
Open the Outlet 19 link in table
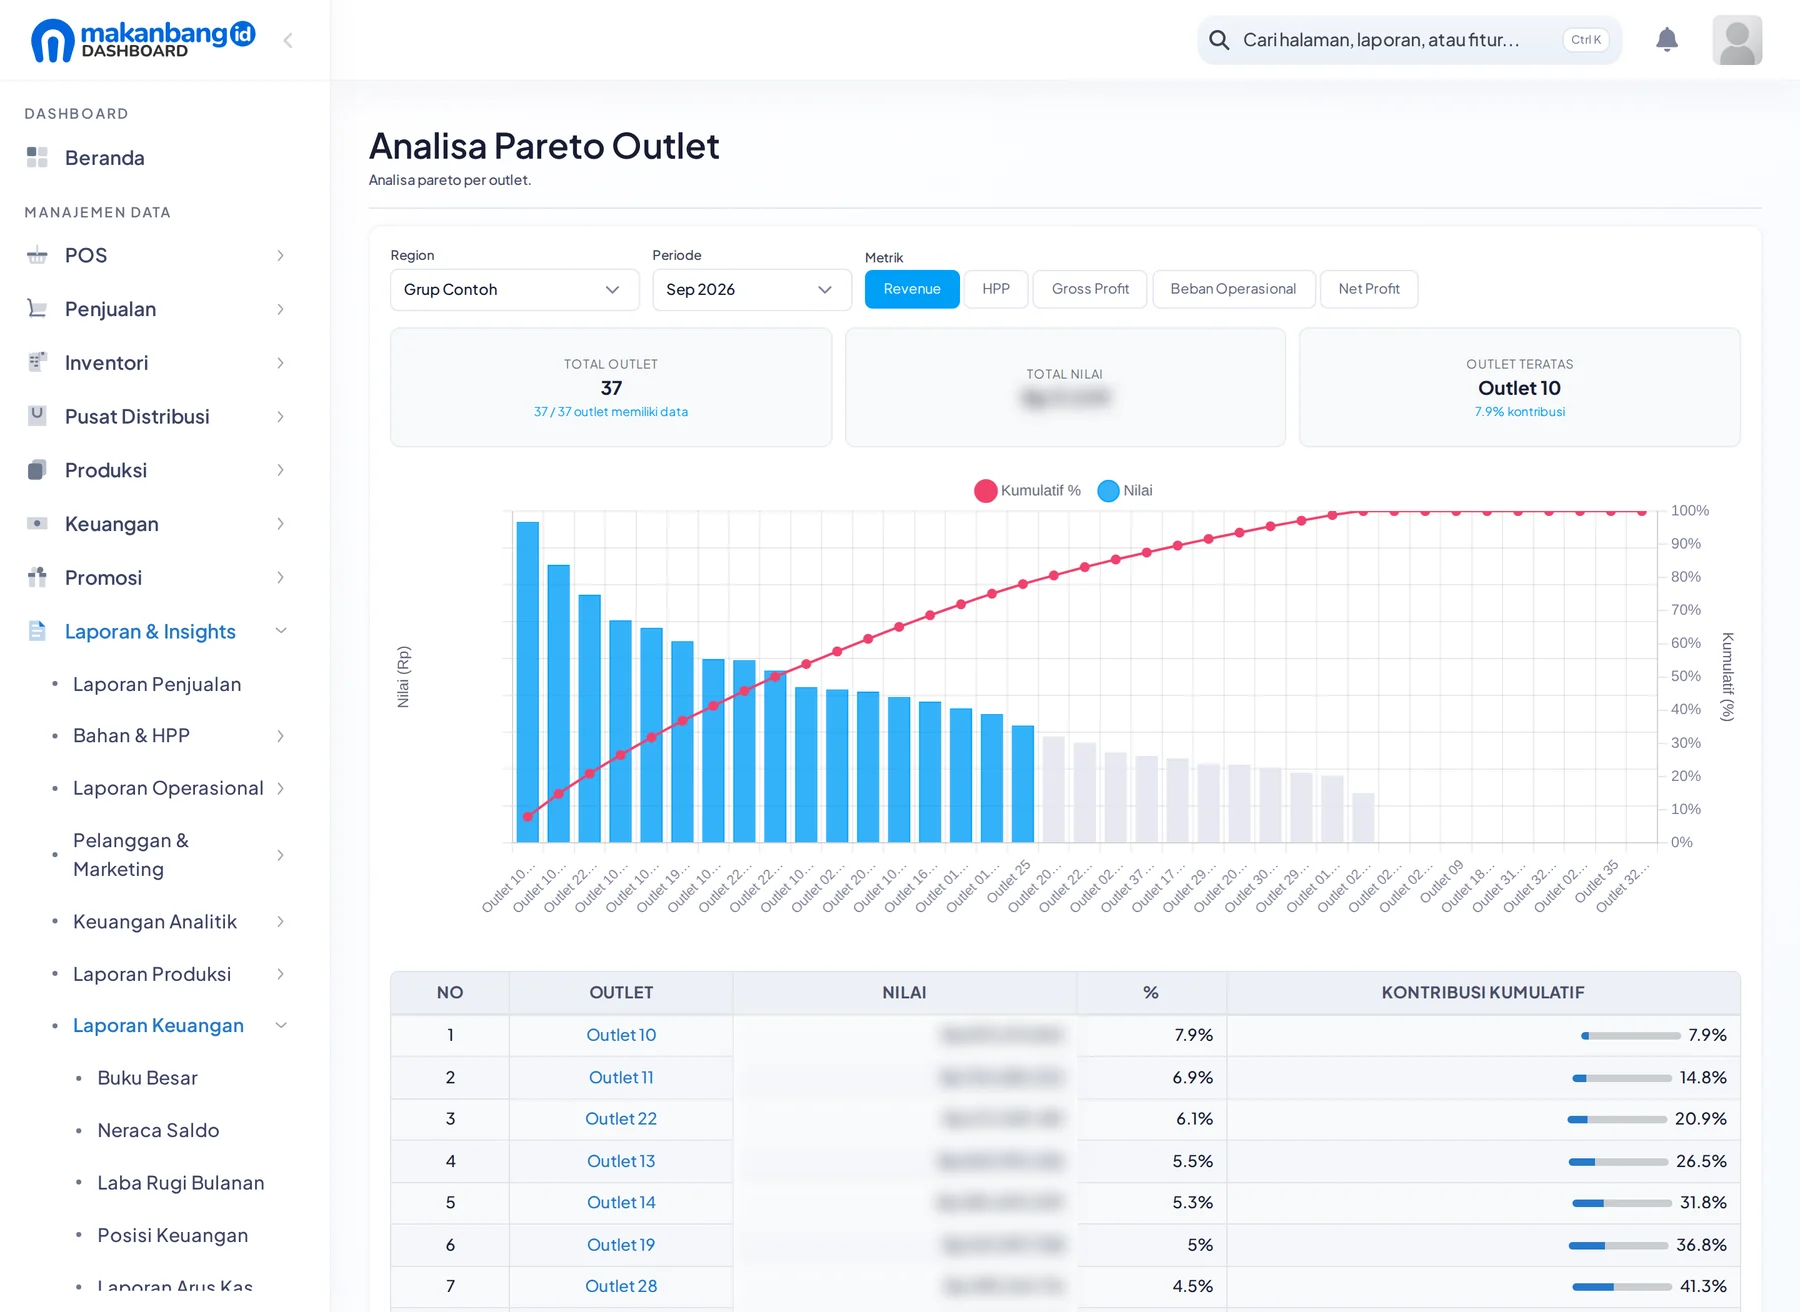pyautogui.click(x=621, y=1245)
